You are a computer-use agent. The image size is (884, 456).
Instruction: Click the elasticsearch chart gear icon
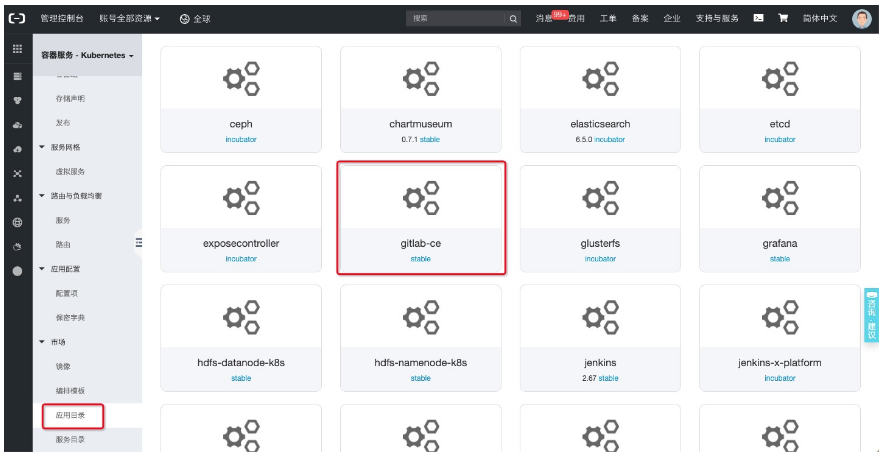pos(600,78)
